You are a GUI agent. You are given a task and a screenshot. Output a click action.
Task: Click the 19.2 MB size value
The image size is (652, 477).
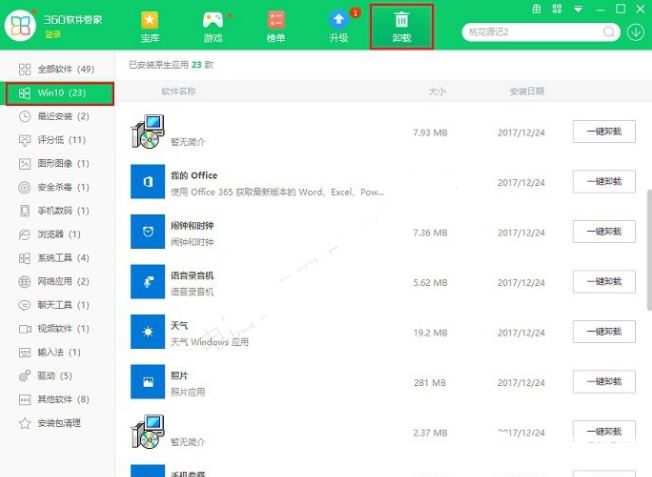click(430, 333)
